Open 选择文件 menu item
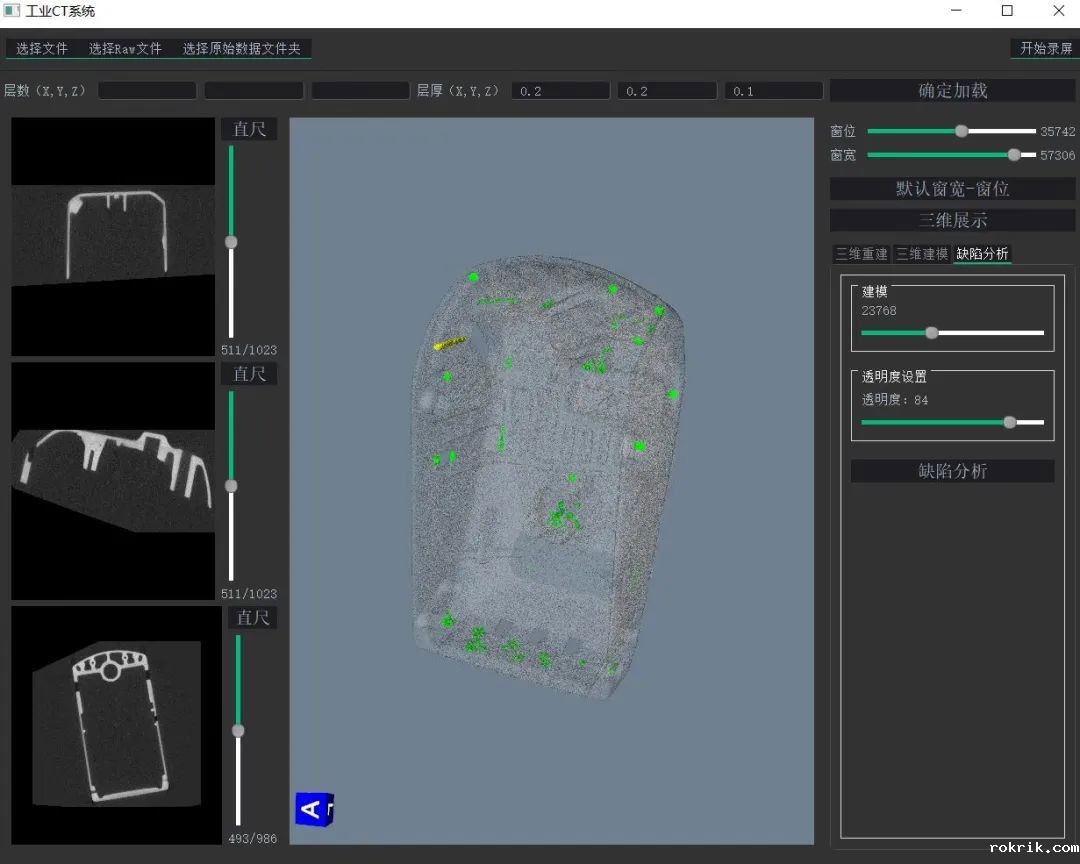Image resolution: width=1080 pixels, height=864 pixels. pyautogui.click(x=42, y=48)
